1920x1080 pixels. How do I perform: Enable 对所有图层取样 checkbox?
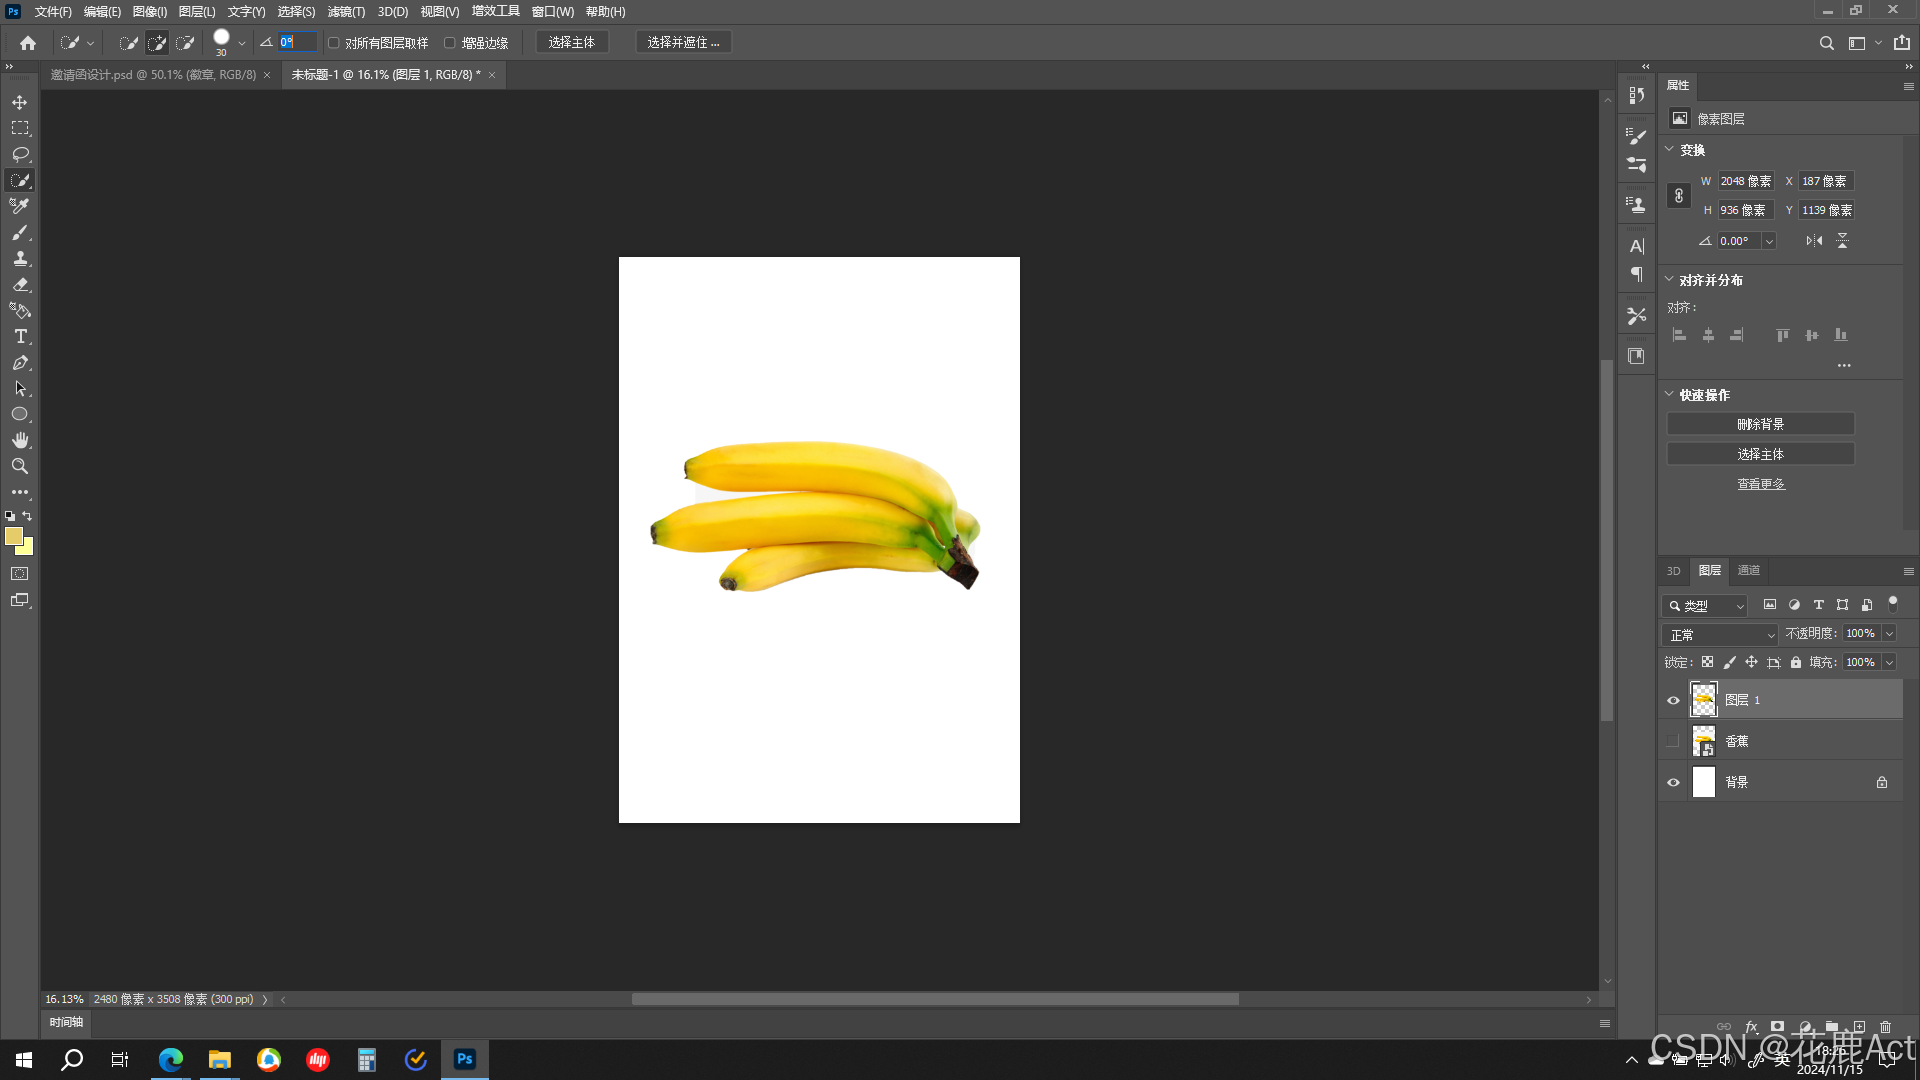click(x=334, y=43)
